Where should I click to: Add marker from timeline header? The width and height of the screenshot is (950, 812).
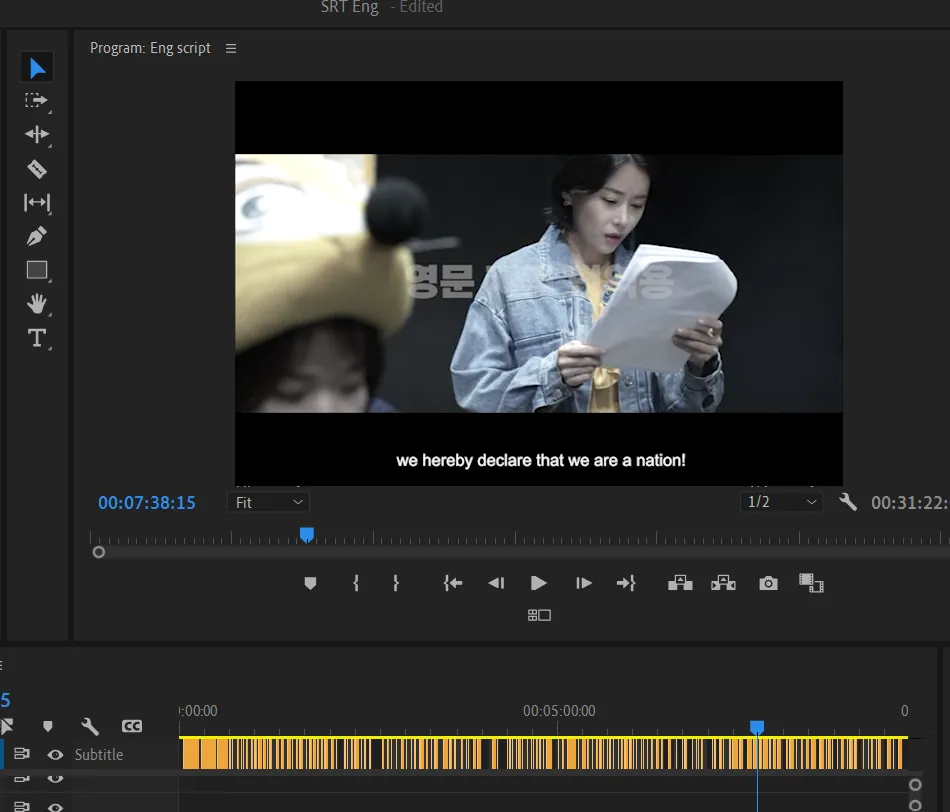[x=48, y=726]
